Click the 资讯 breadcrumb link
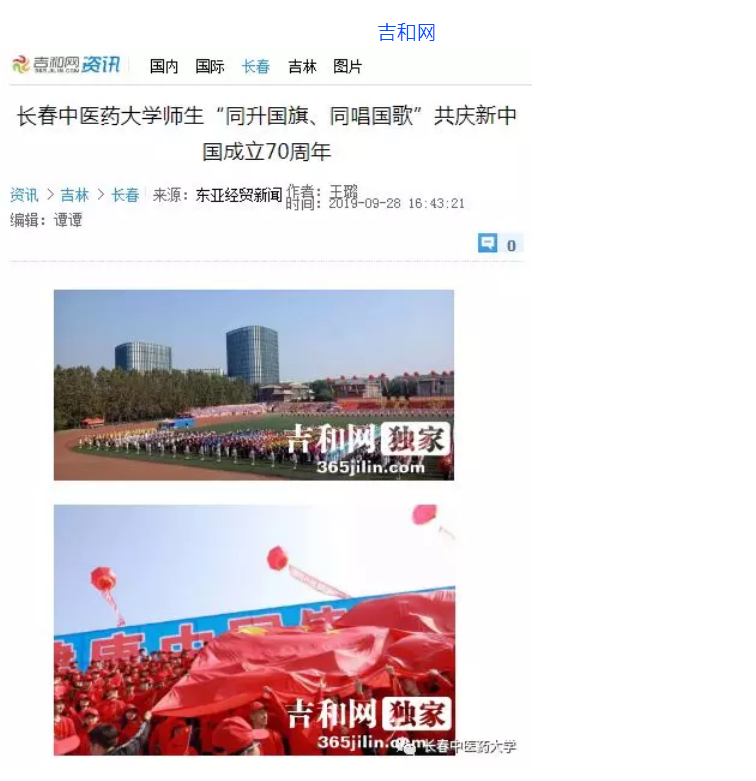The image size is (756, 781). [24, 195]
